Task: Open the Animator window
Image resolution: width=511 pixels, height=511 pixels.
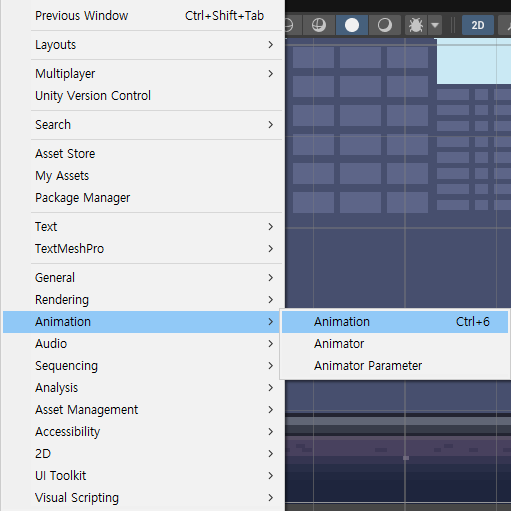Action: click(x=395, y=344)
